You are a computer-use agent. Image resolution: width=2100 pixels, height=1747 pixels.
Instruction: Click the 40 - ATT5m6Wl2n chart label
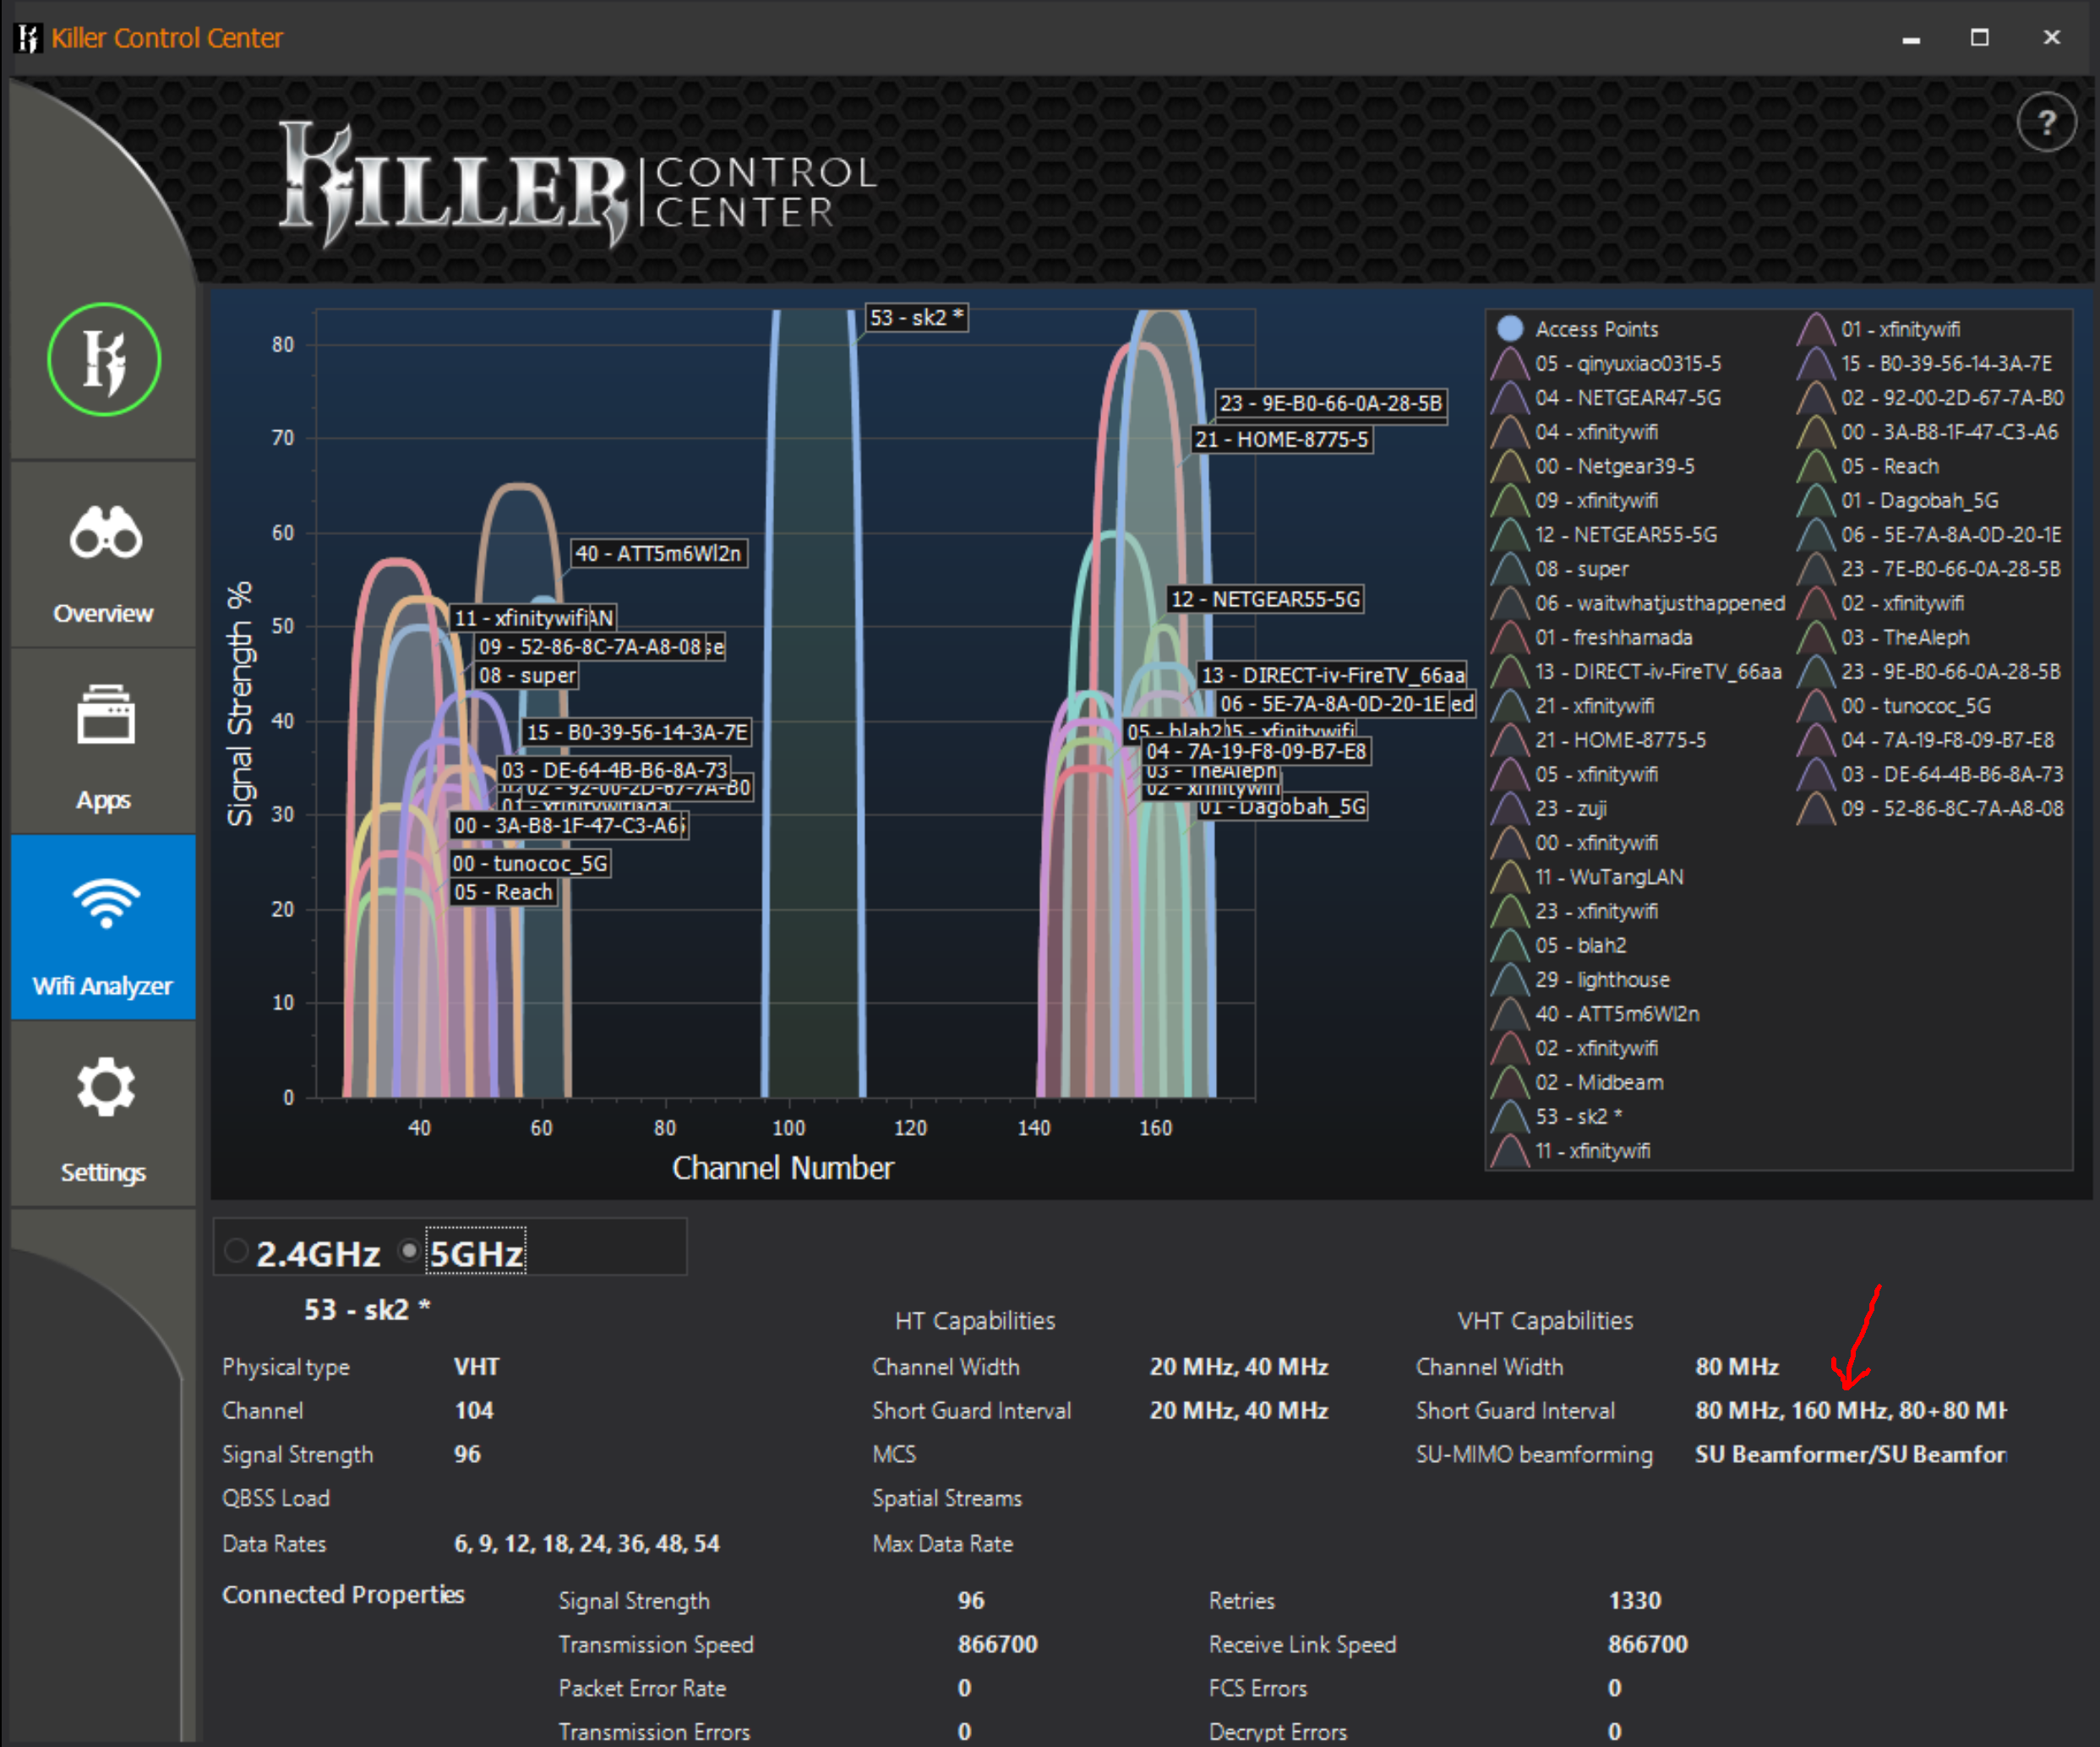tap(659, 553)
